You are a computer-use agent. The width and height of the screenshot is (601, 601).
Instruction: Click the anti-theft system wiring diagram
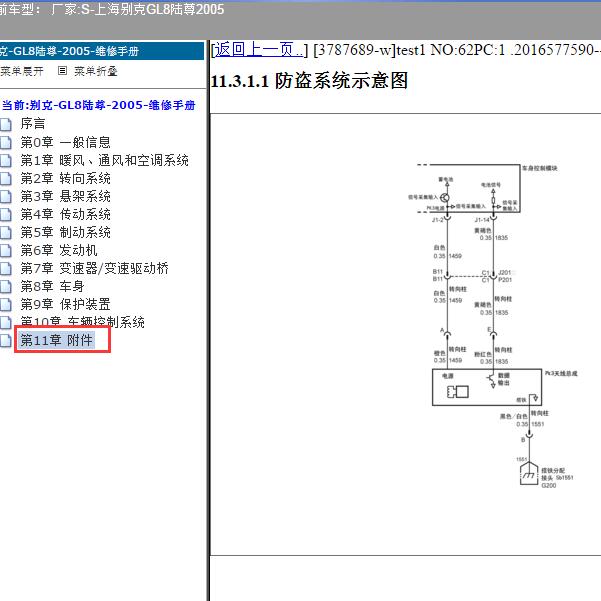[x=493, y=326]
